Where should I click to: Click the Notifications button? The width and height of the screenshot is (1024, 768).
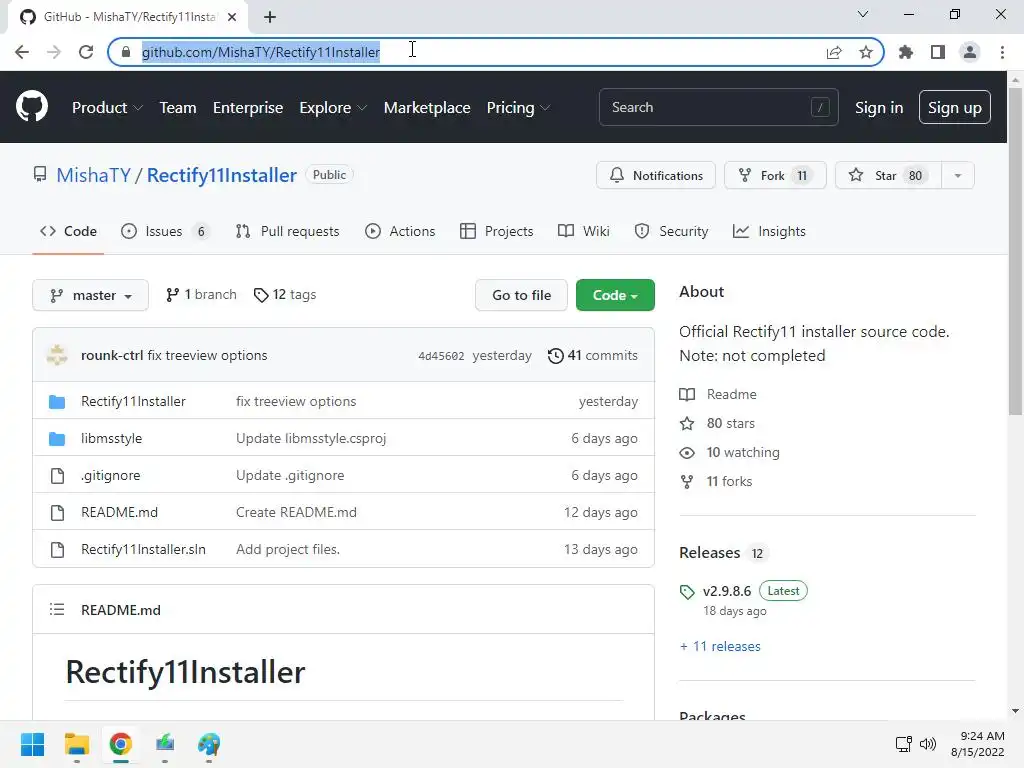tap(656, 176)
